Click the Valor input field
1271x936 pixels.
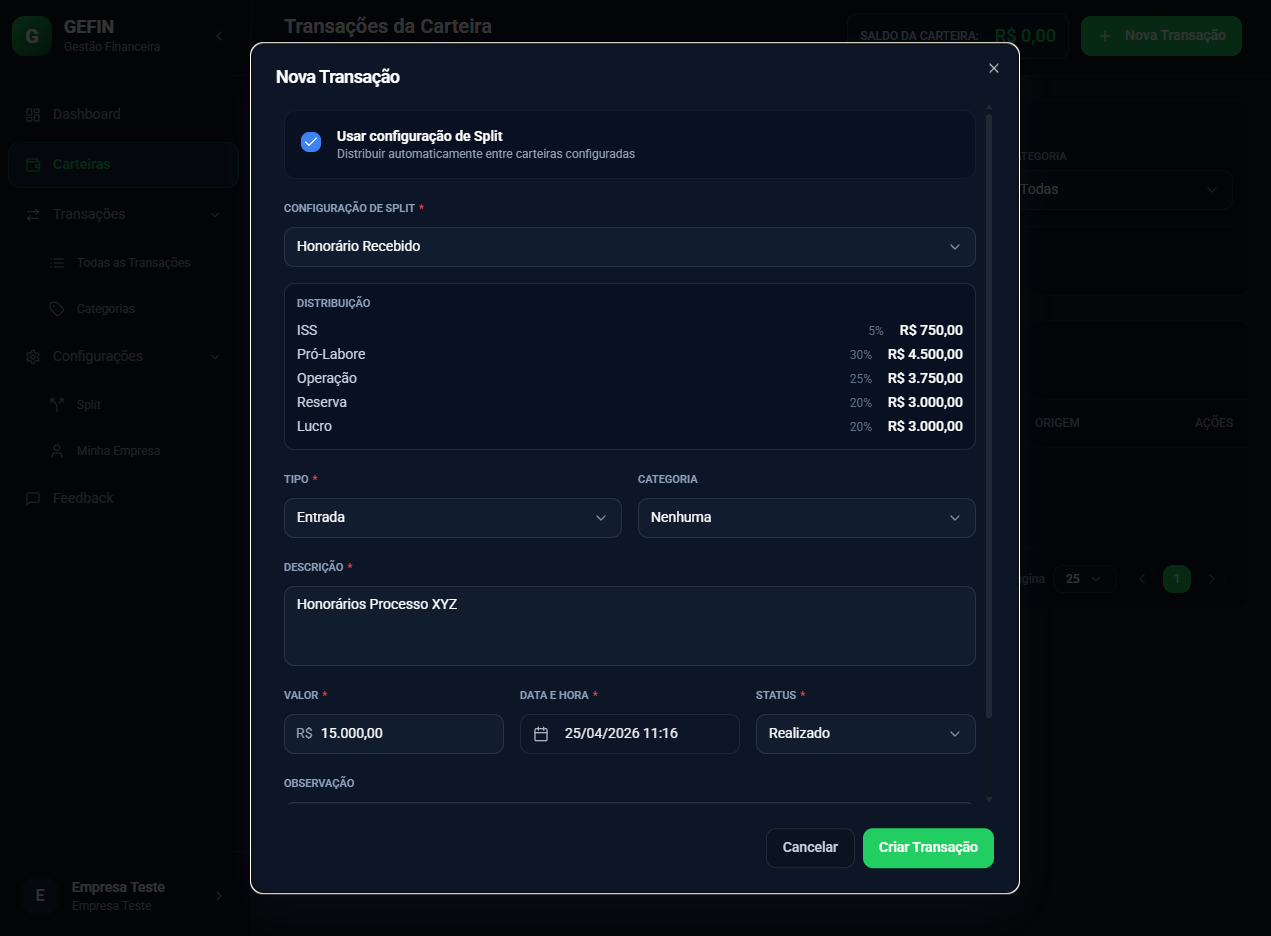point(393,734)
